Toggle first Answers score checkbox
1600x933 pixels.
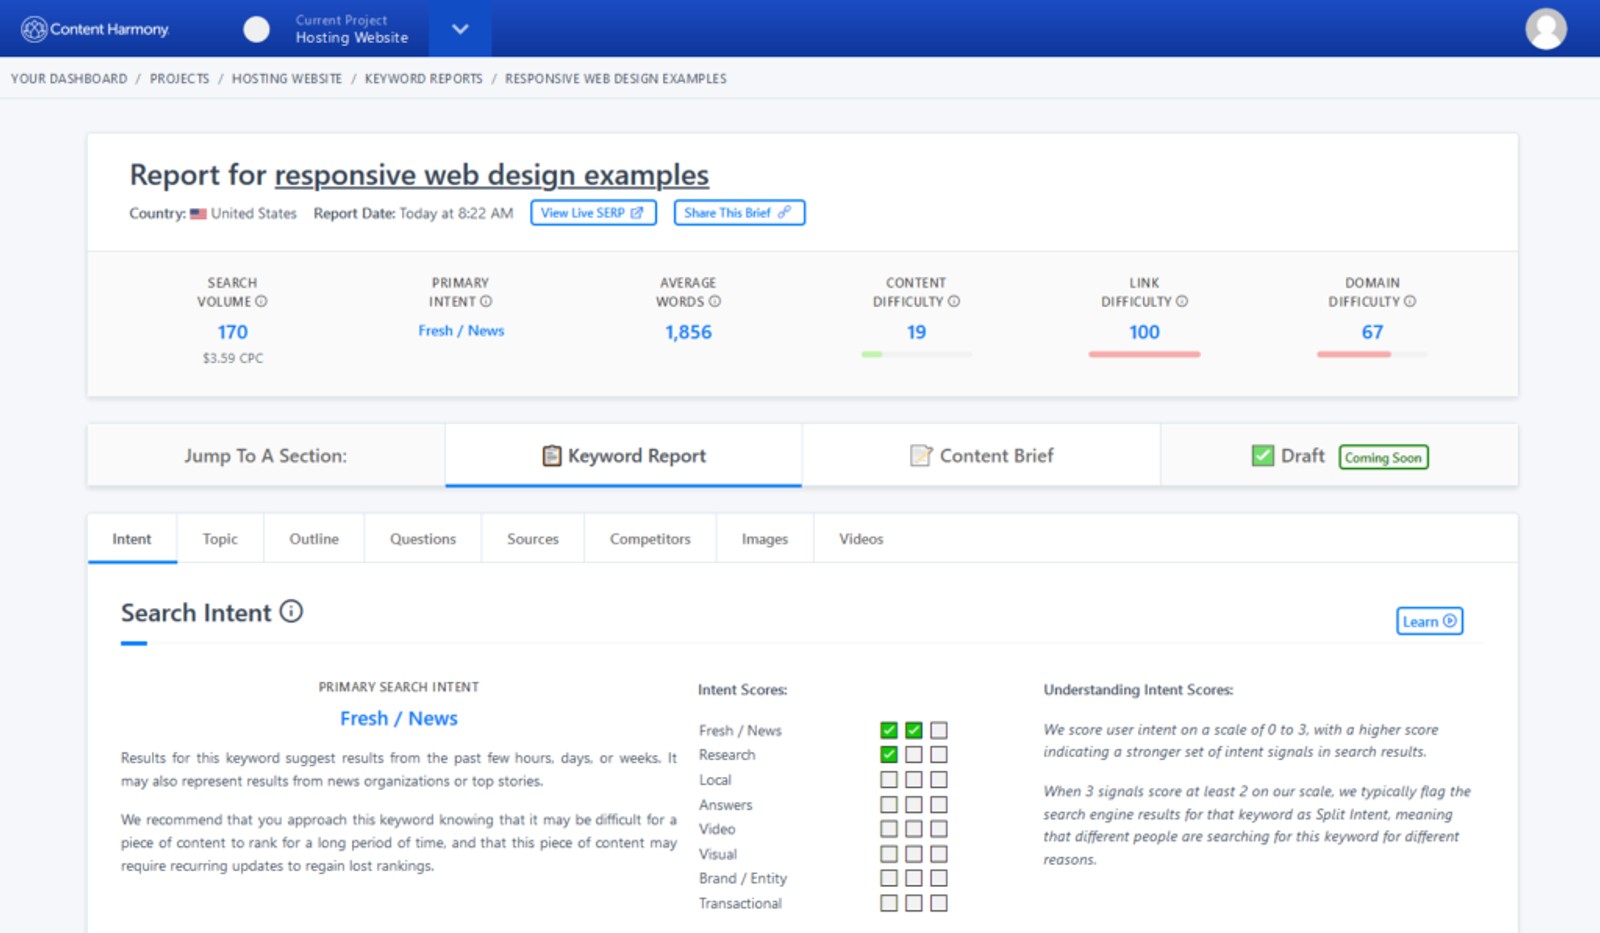889,804
